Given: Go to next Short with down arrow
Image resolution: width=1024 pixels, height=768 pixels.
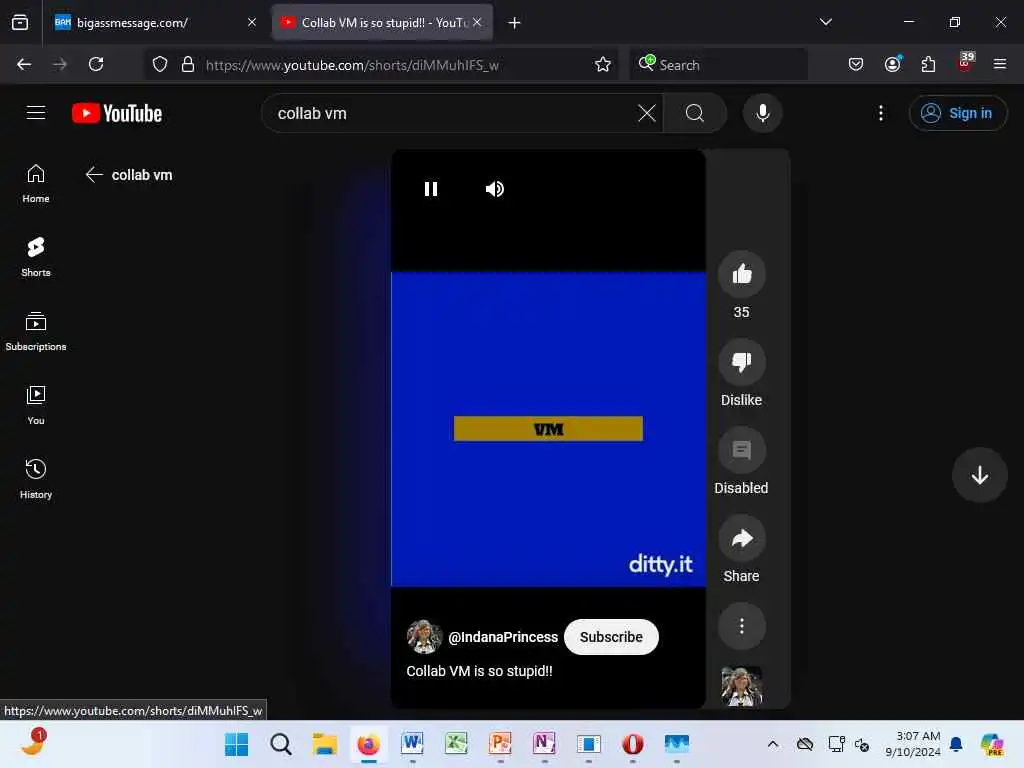Looking at the screenshot, I should tap(979, 475).
